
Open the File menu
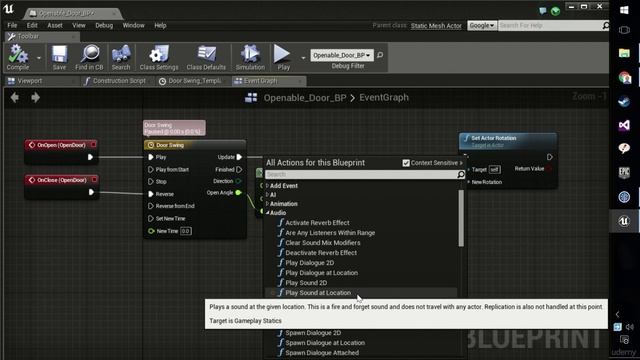coord(12,25)
